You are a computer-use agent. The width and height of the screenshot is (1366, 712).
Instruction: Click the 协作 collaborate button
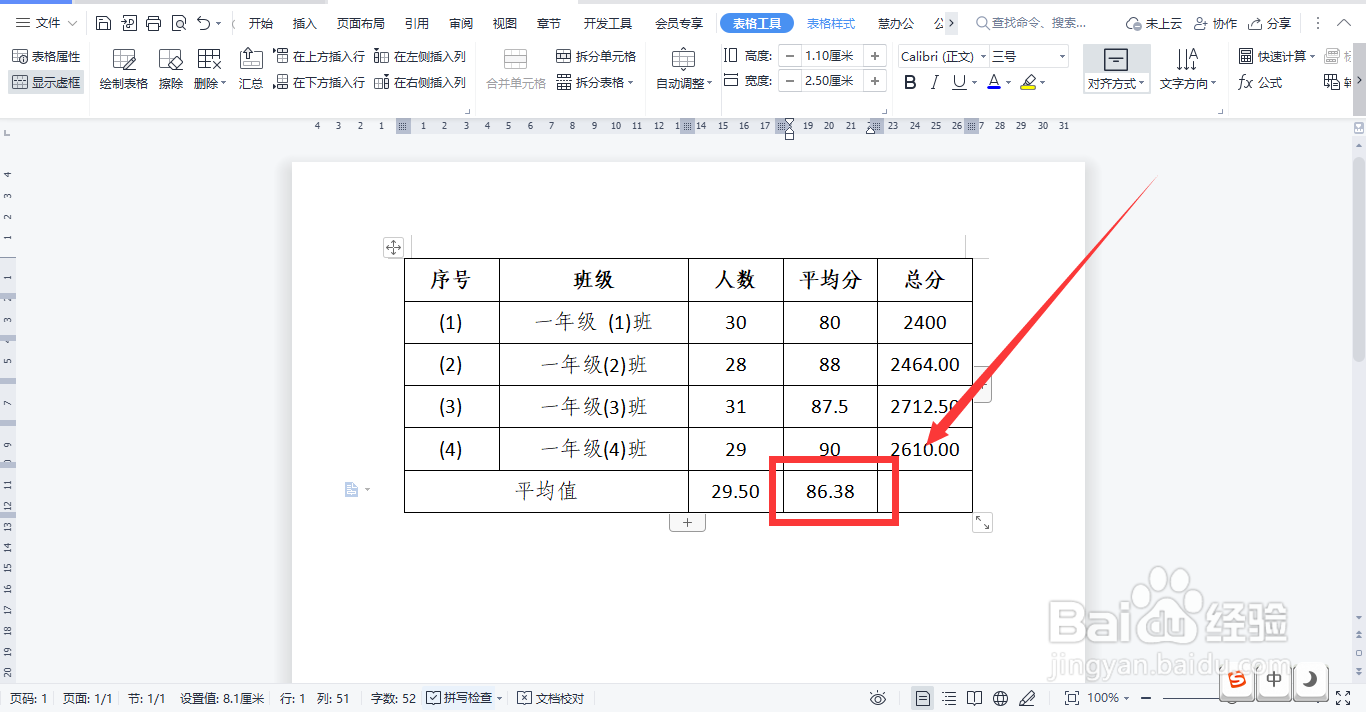pos(1218,23)
